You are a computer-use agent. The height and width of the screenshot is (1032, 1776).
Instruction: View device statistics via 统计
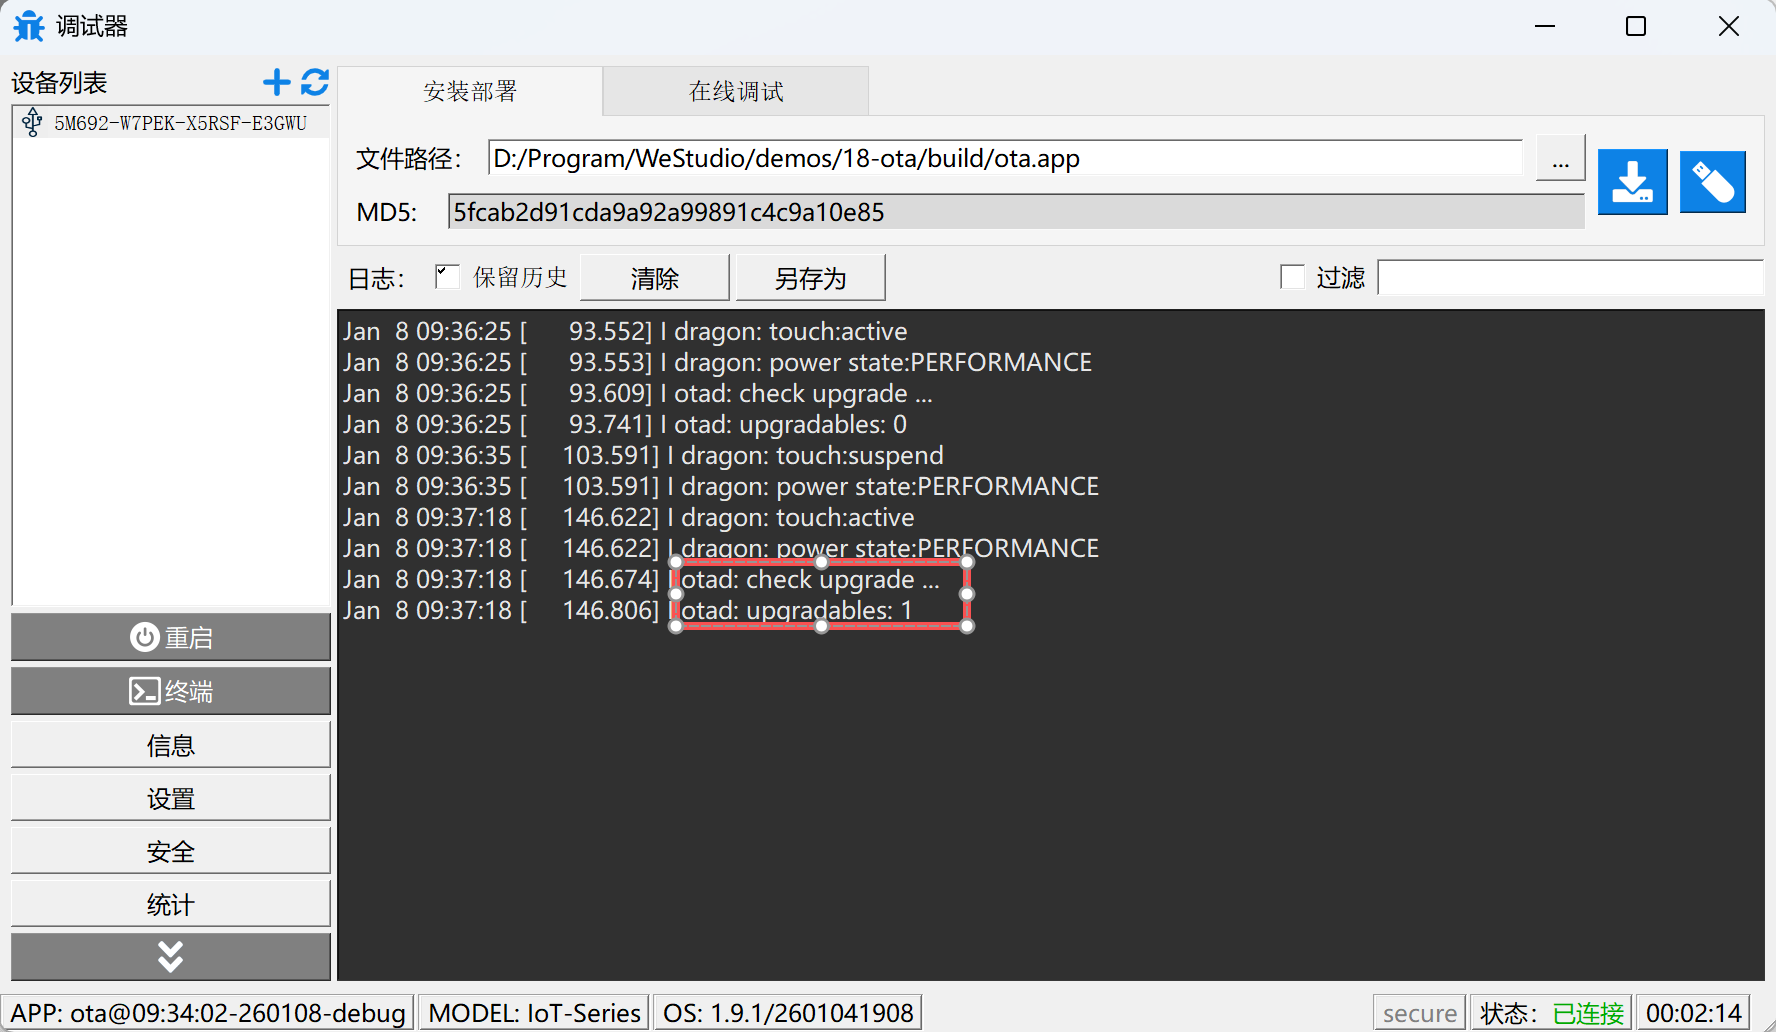pyautogui.click(x=170, y=903)
